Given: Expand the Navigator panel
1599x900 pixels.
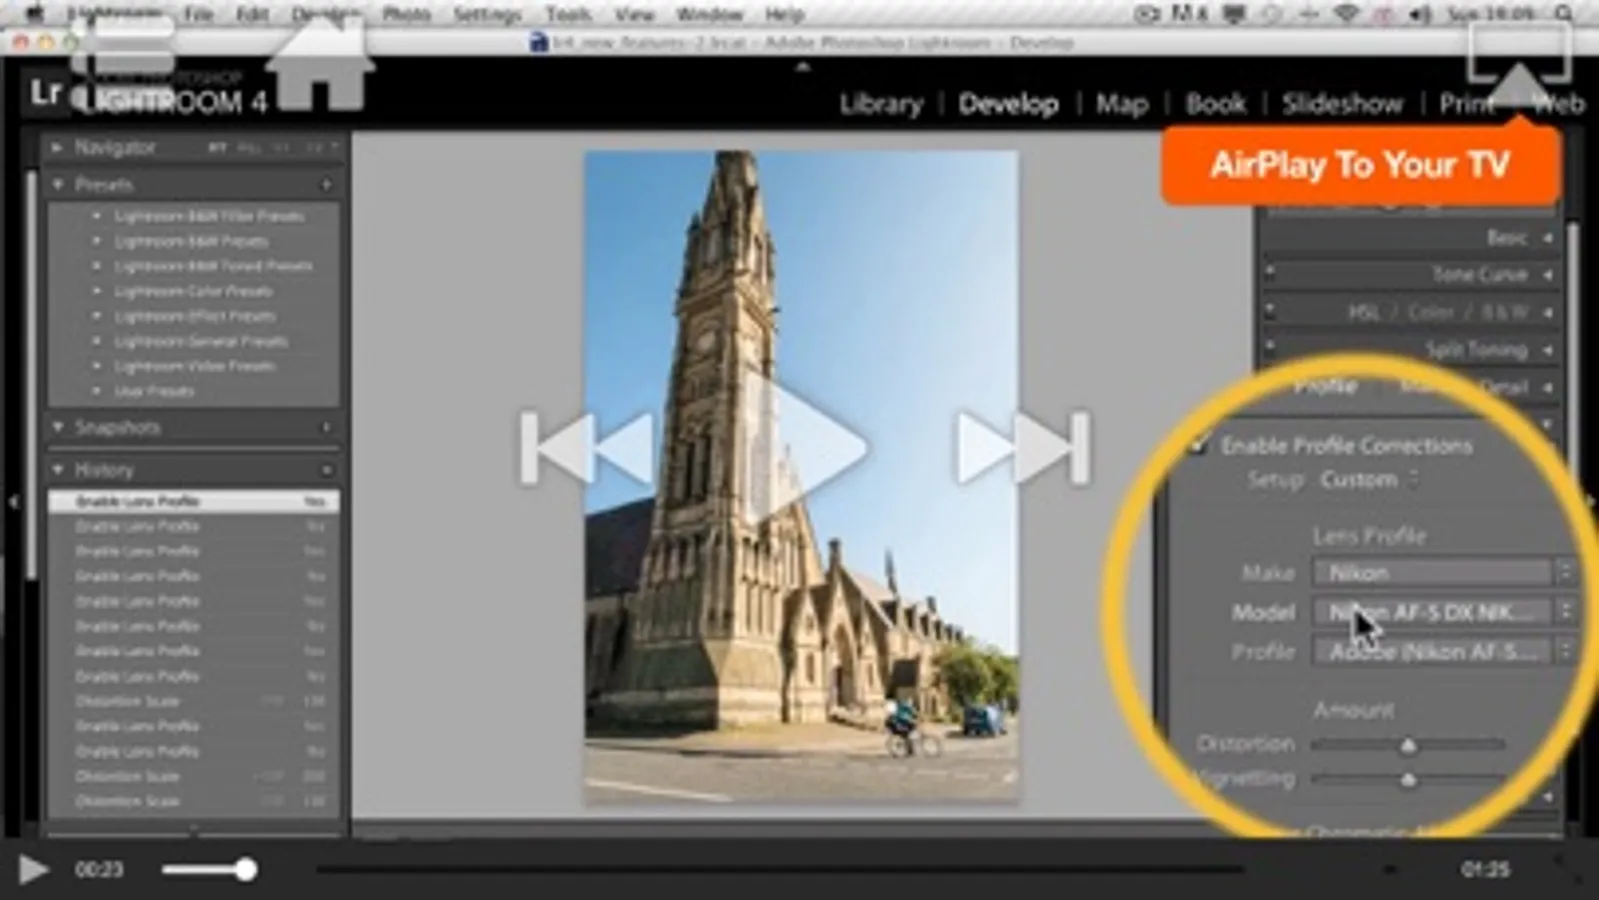Looking at the screenshot, I should pyautogui.click(x=57, y=147).
